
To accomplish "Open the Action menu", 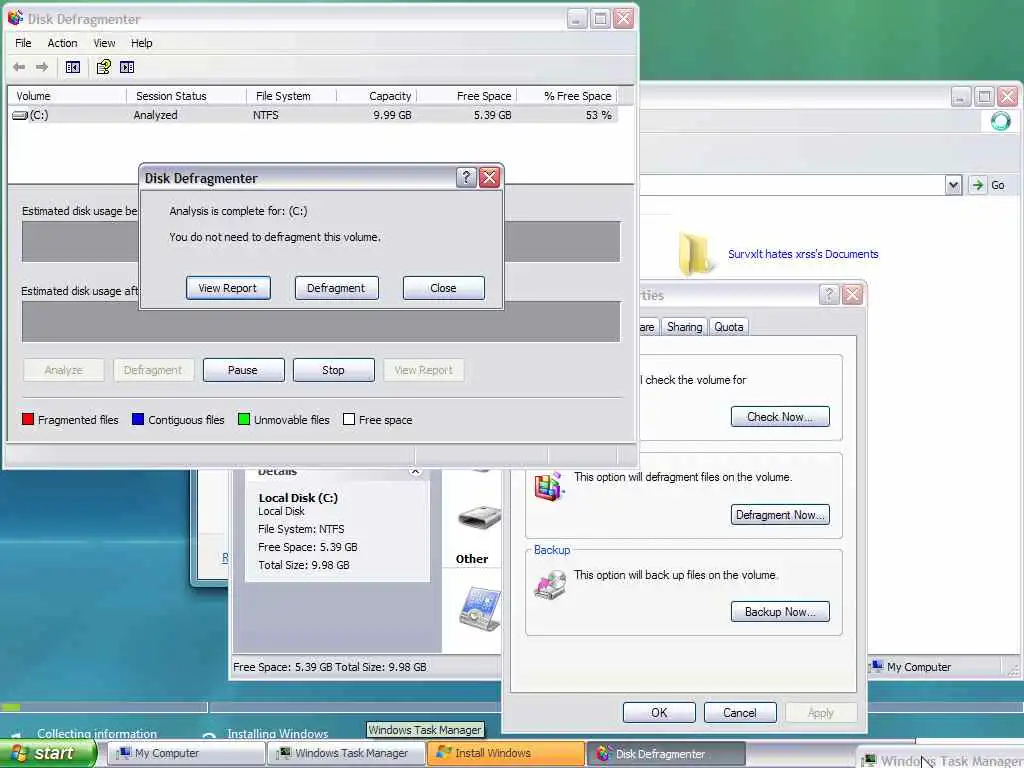I will 62,43.
